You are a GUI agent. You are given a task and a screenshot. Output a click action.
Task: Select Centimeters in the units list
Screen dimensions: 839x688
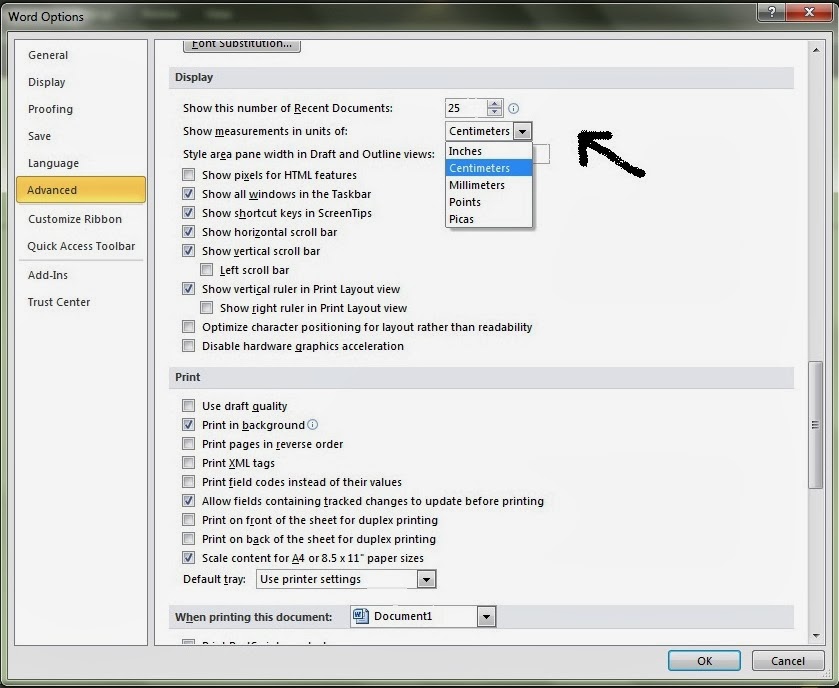[489, 168]
